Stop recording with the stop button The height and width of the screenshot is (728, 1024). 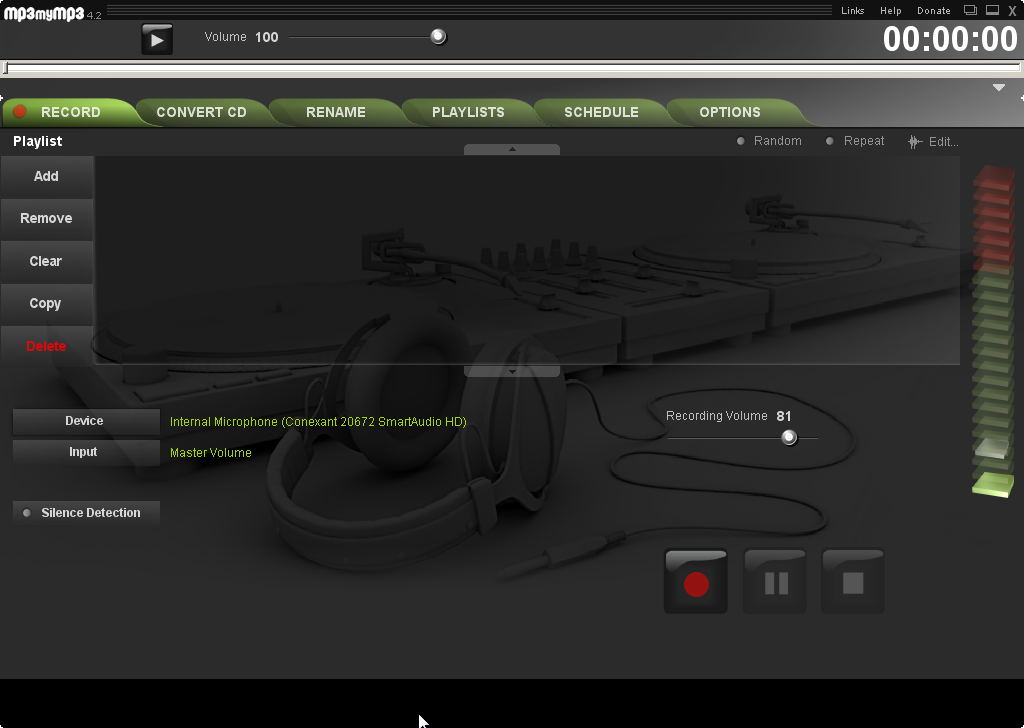tap(853, 581)
